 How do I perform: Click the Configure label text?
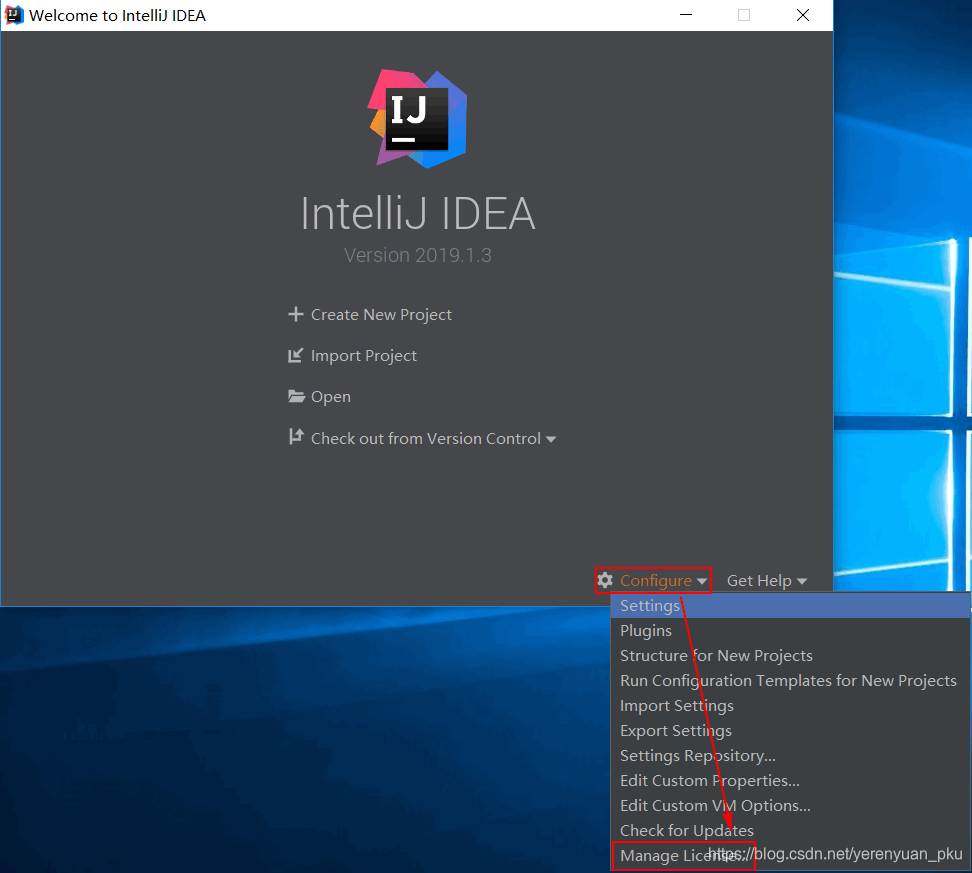[x=656, y=581]
